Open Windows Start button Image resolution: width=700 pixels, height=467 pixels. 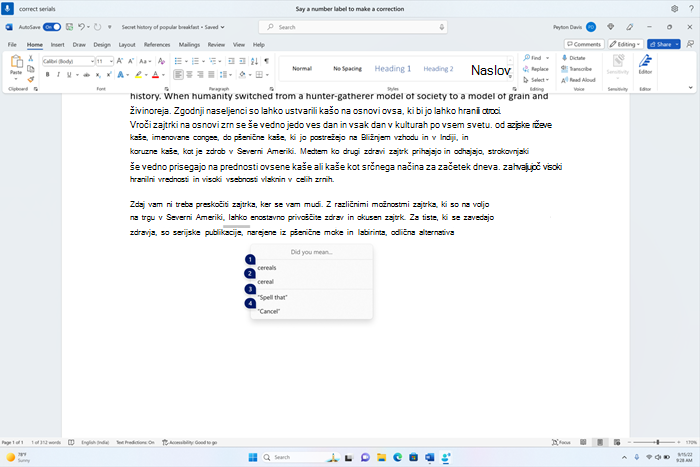253,457
